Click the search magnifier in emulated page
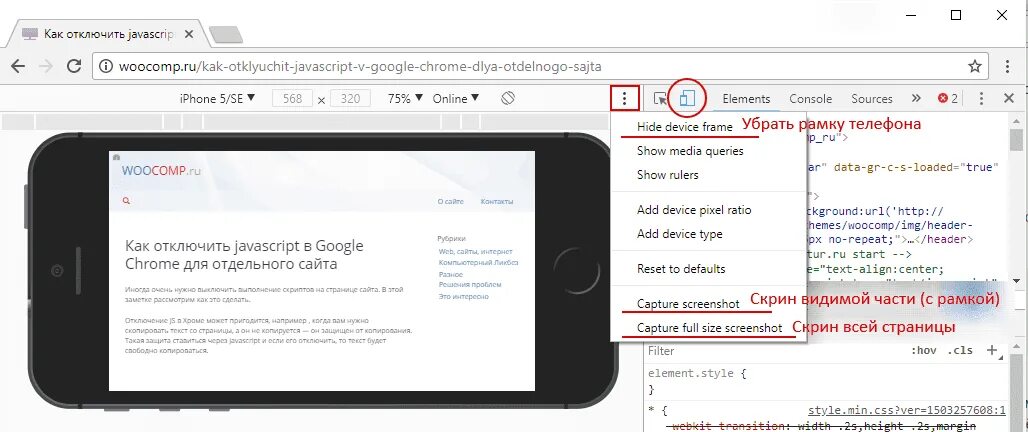This screenshot has height=432, width=1028. [x=127, y=202]
